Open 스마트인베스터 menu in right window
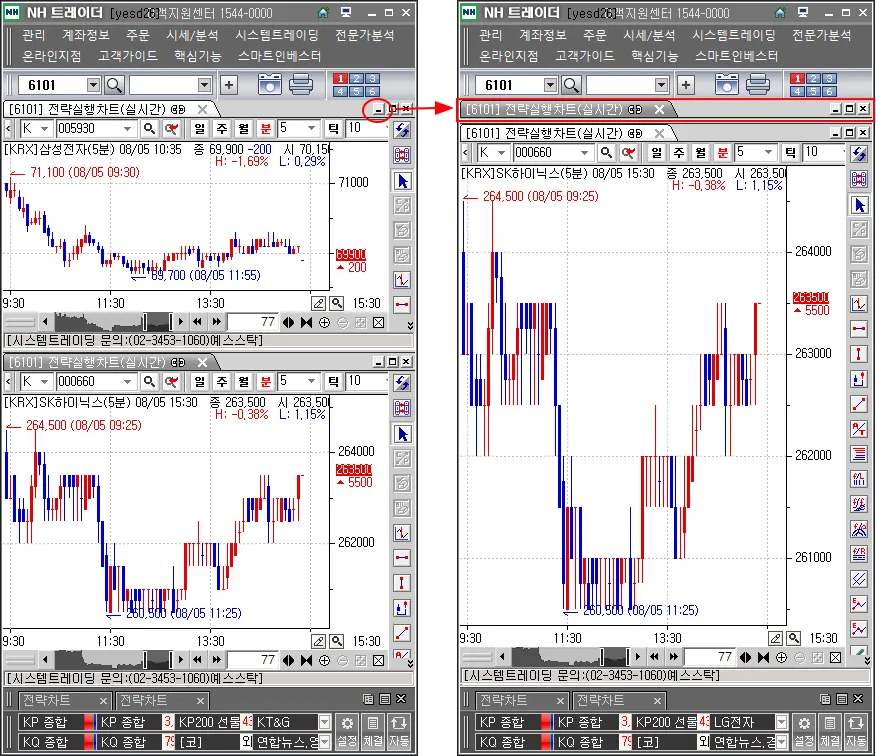Viewport: 876px width, 756px height. (736, 56)
